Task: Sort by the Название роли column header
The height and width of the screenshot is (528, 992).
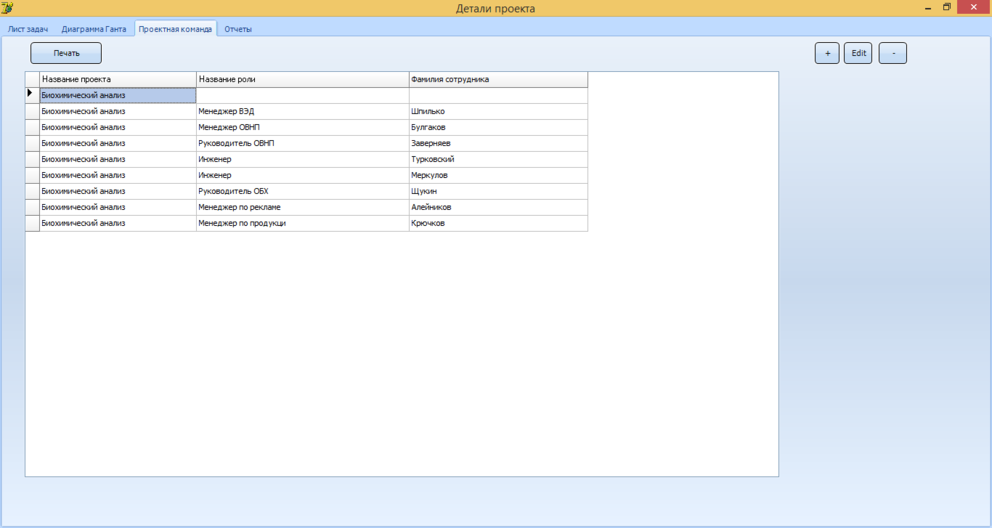Action: (302, 80)
